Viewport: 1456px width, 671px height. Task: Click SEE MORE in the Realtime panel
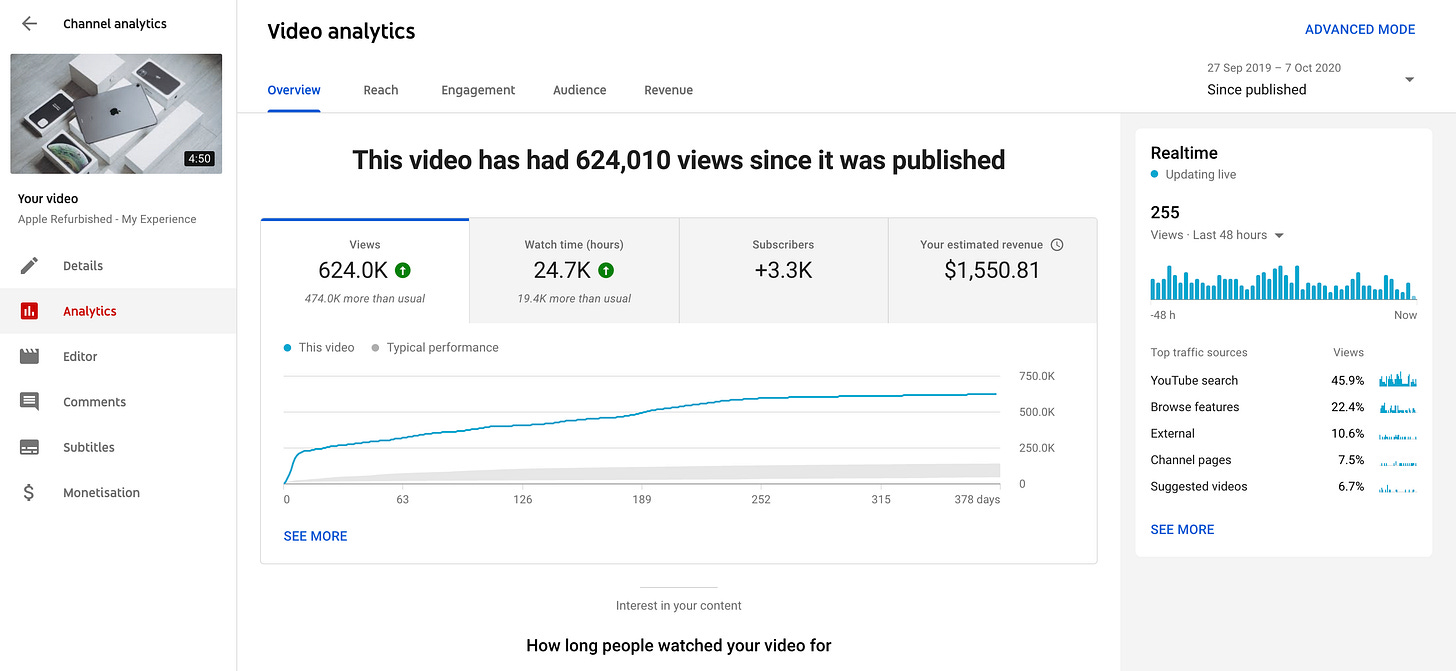click(1182, 529)
